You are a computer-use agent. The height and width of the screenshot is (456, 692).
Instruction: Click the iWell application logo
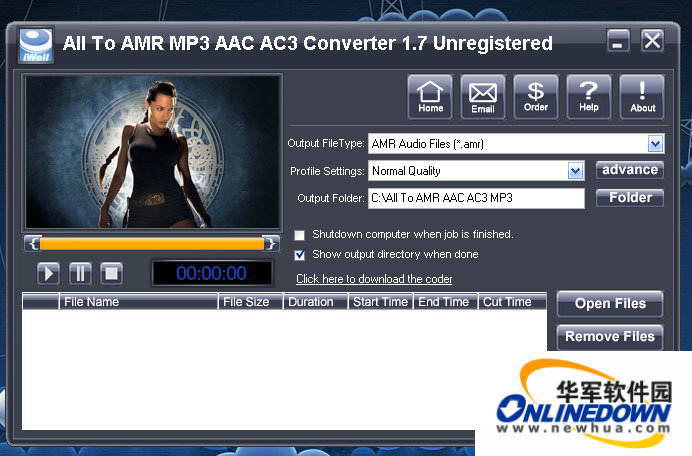[x=36, y=45]
